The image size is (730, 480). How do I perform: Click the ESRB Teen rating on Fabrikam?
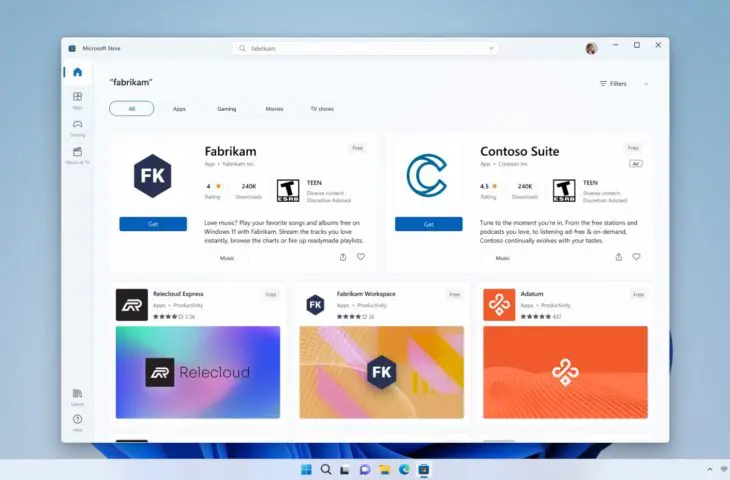pos(288,191)
